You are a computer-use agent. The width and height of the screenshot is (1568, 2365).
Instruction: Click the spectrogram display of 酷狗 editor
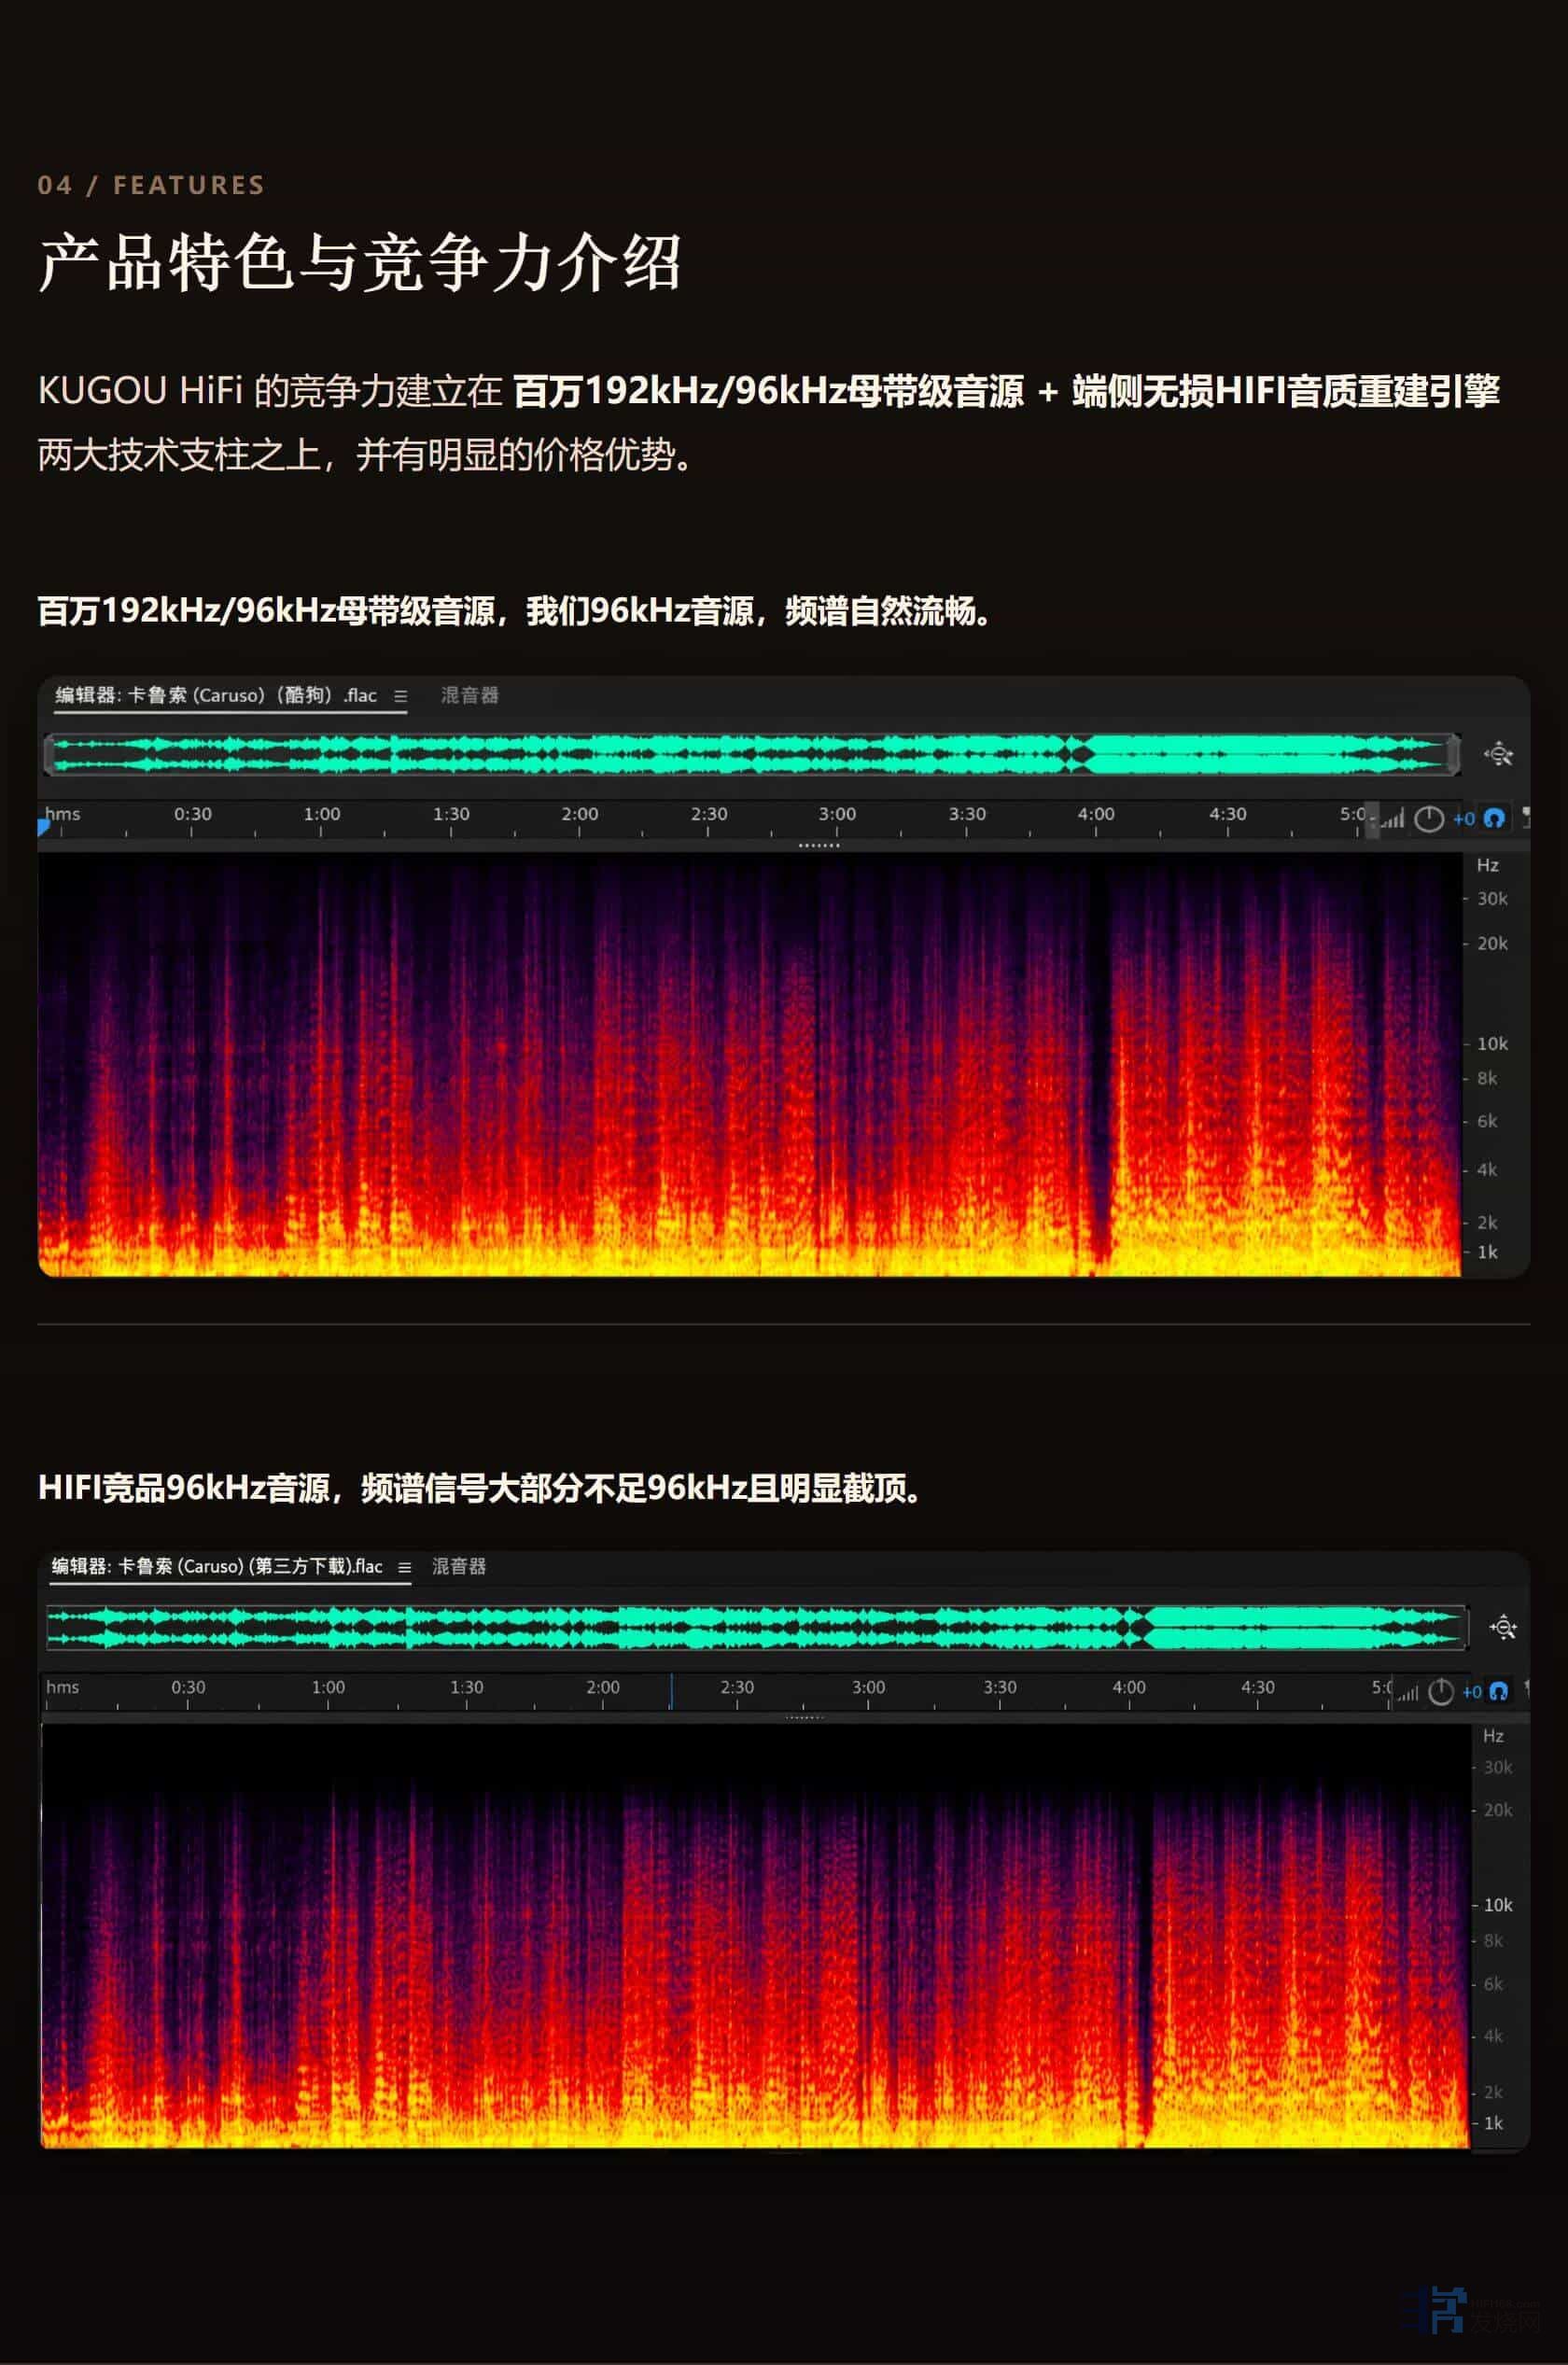pyautogui.click(x=749, y=1065)
